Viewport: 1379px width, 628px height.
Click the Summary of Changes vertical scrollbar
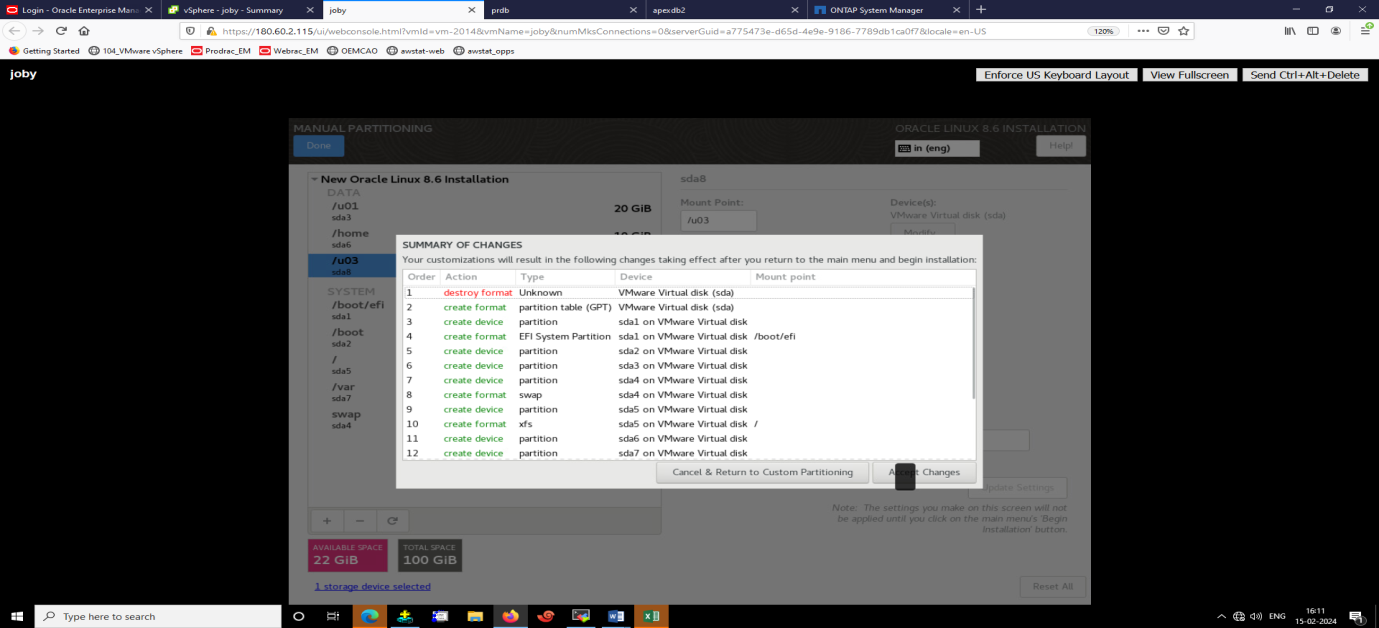975,343
